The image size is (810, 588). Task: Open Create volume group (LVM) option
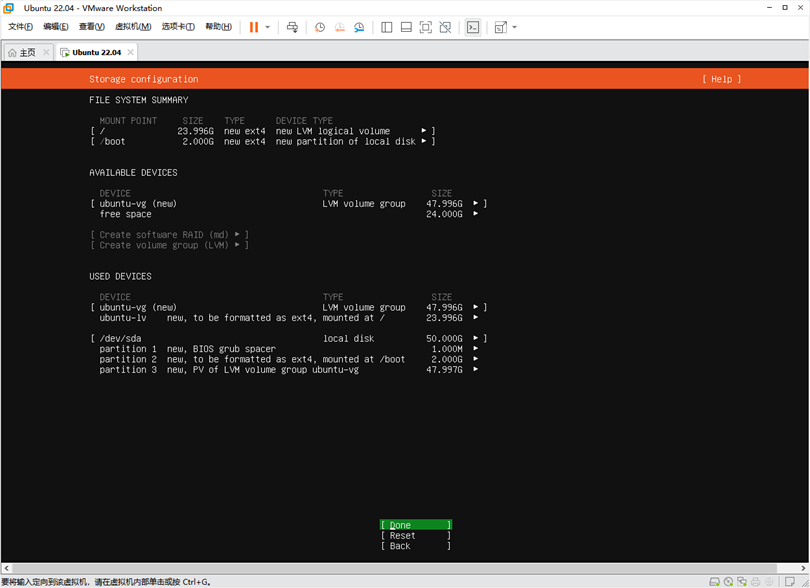169,245
